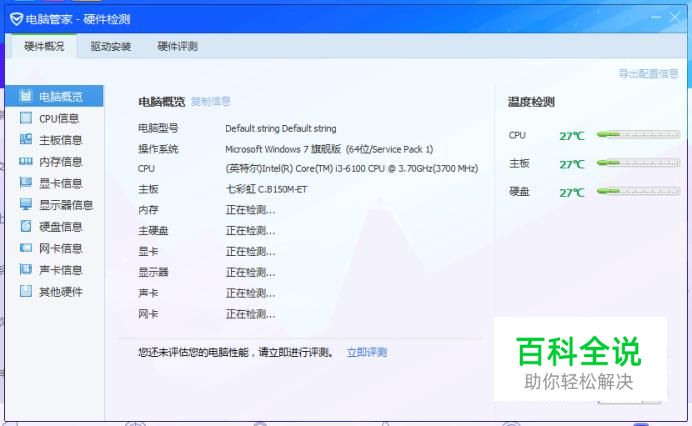
Task: Click 正在检测 in the 网卡 row
Action: 250,314
